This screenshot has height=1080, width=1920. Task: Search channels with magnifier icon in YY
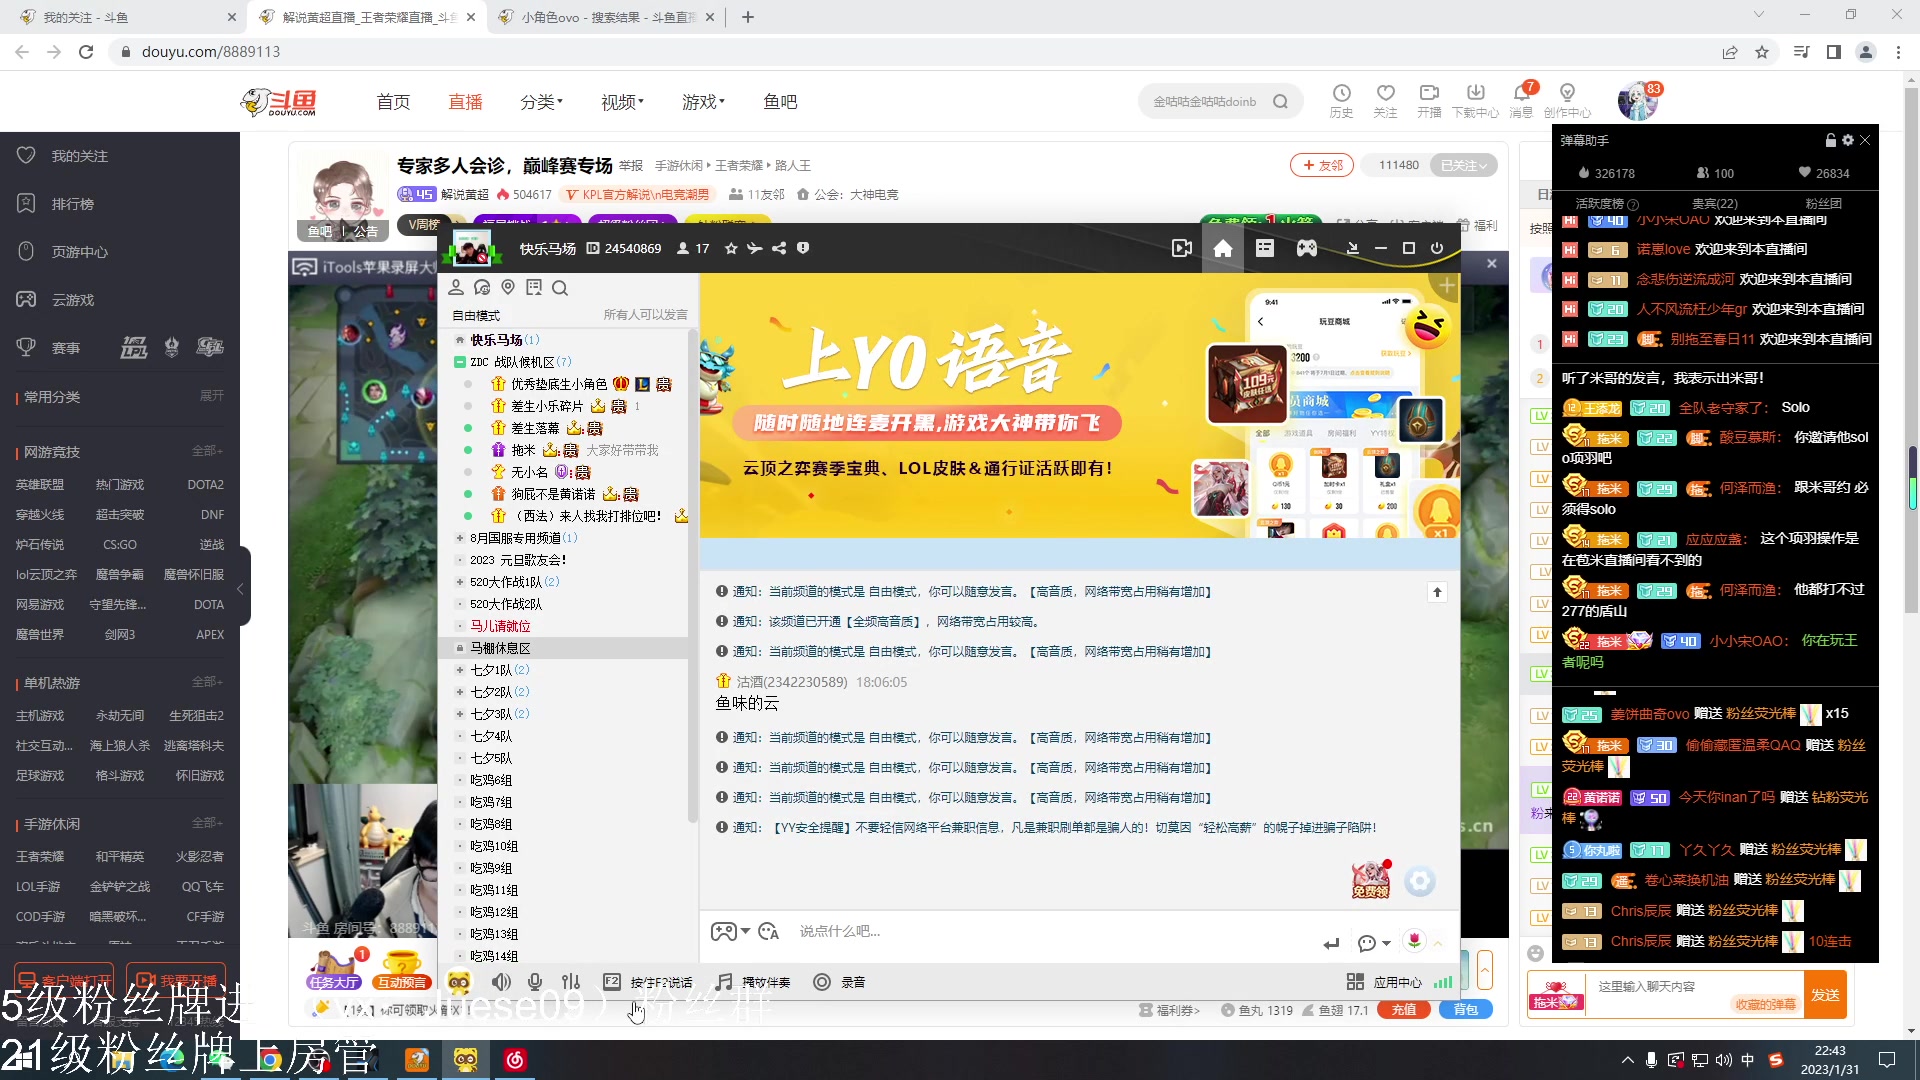tap(560, 288)
